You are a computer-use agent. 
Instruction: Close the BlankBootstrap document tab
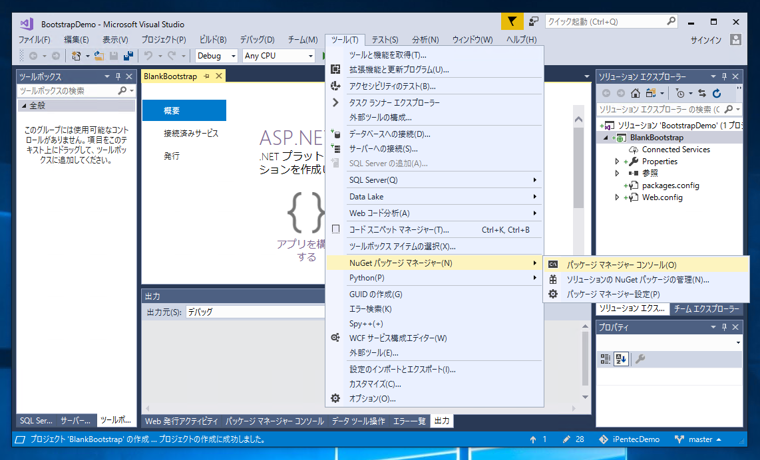[219, 76]
